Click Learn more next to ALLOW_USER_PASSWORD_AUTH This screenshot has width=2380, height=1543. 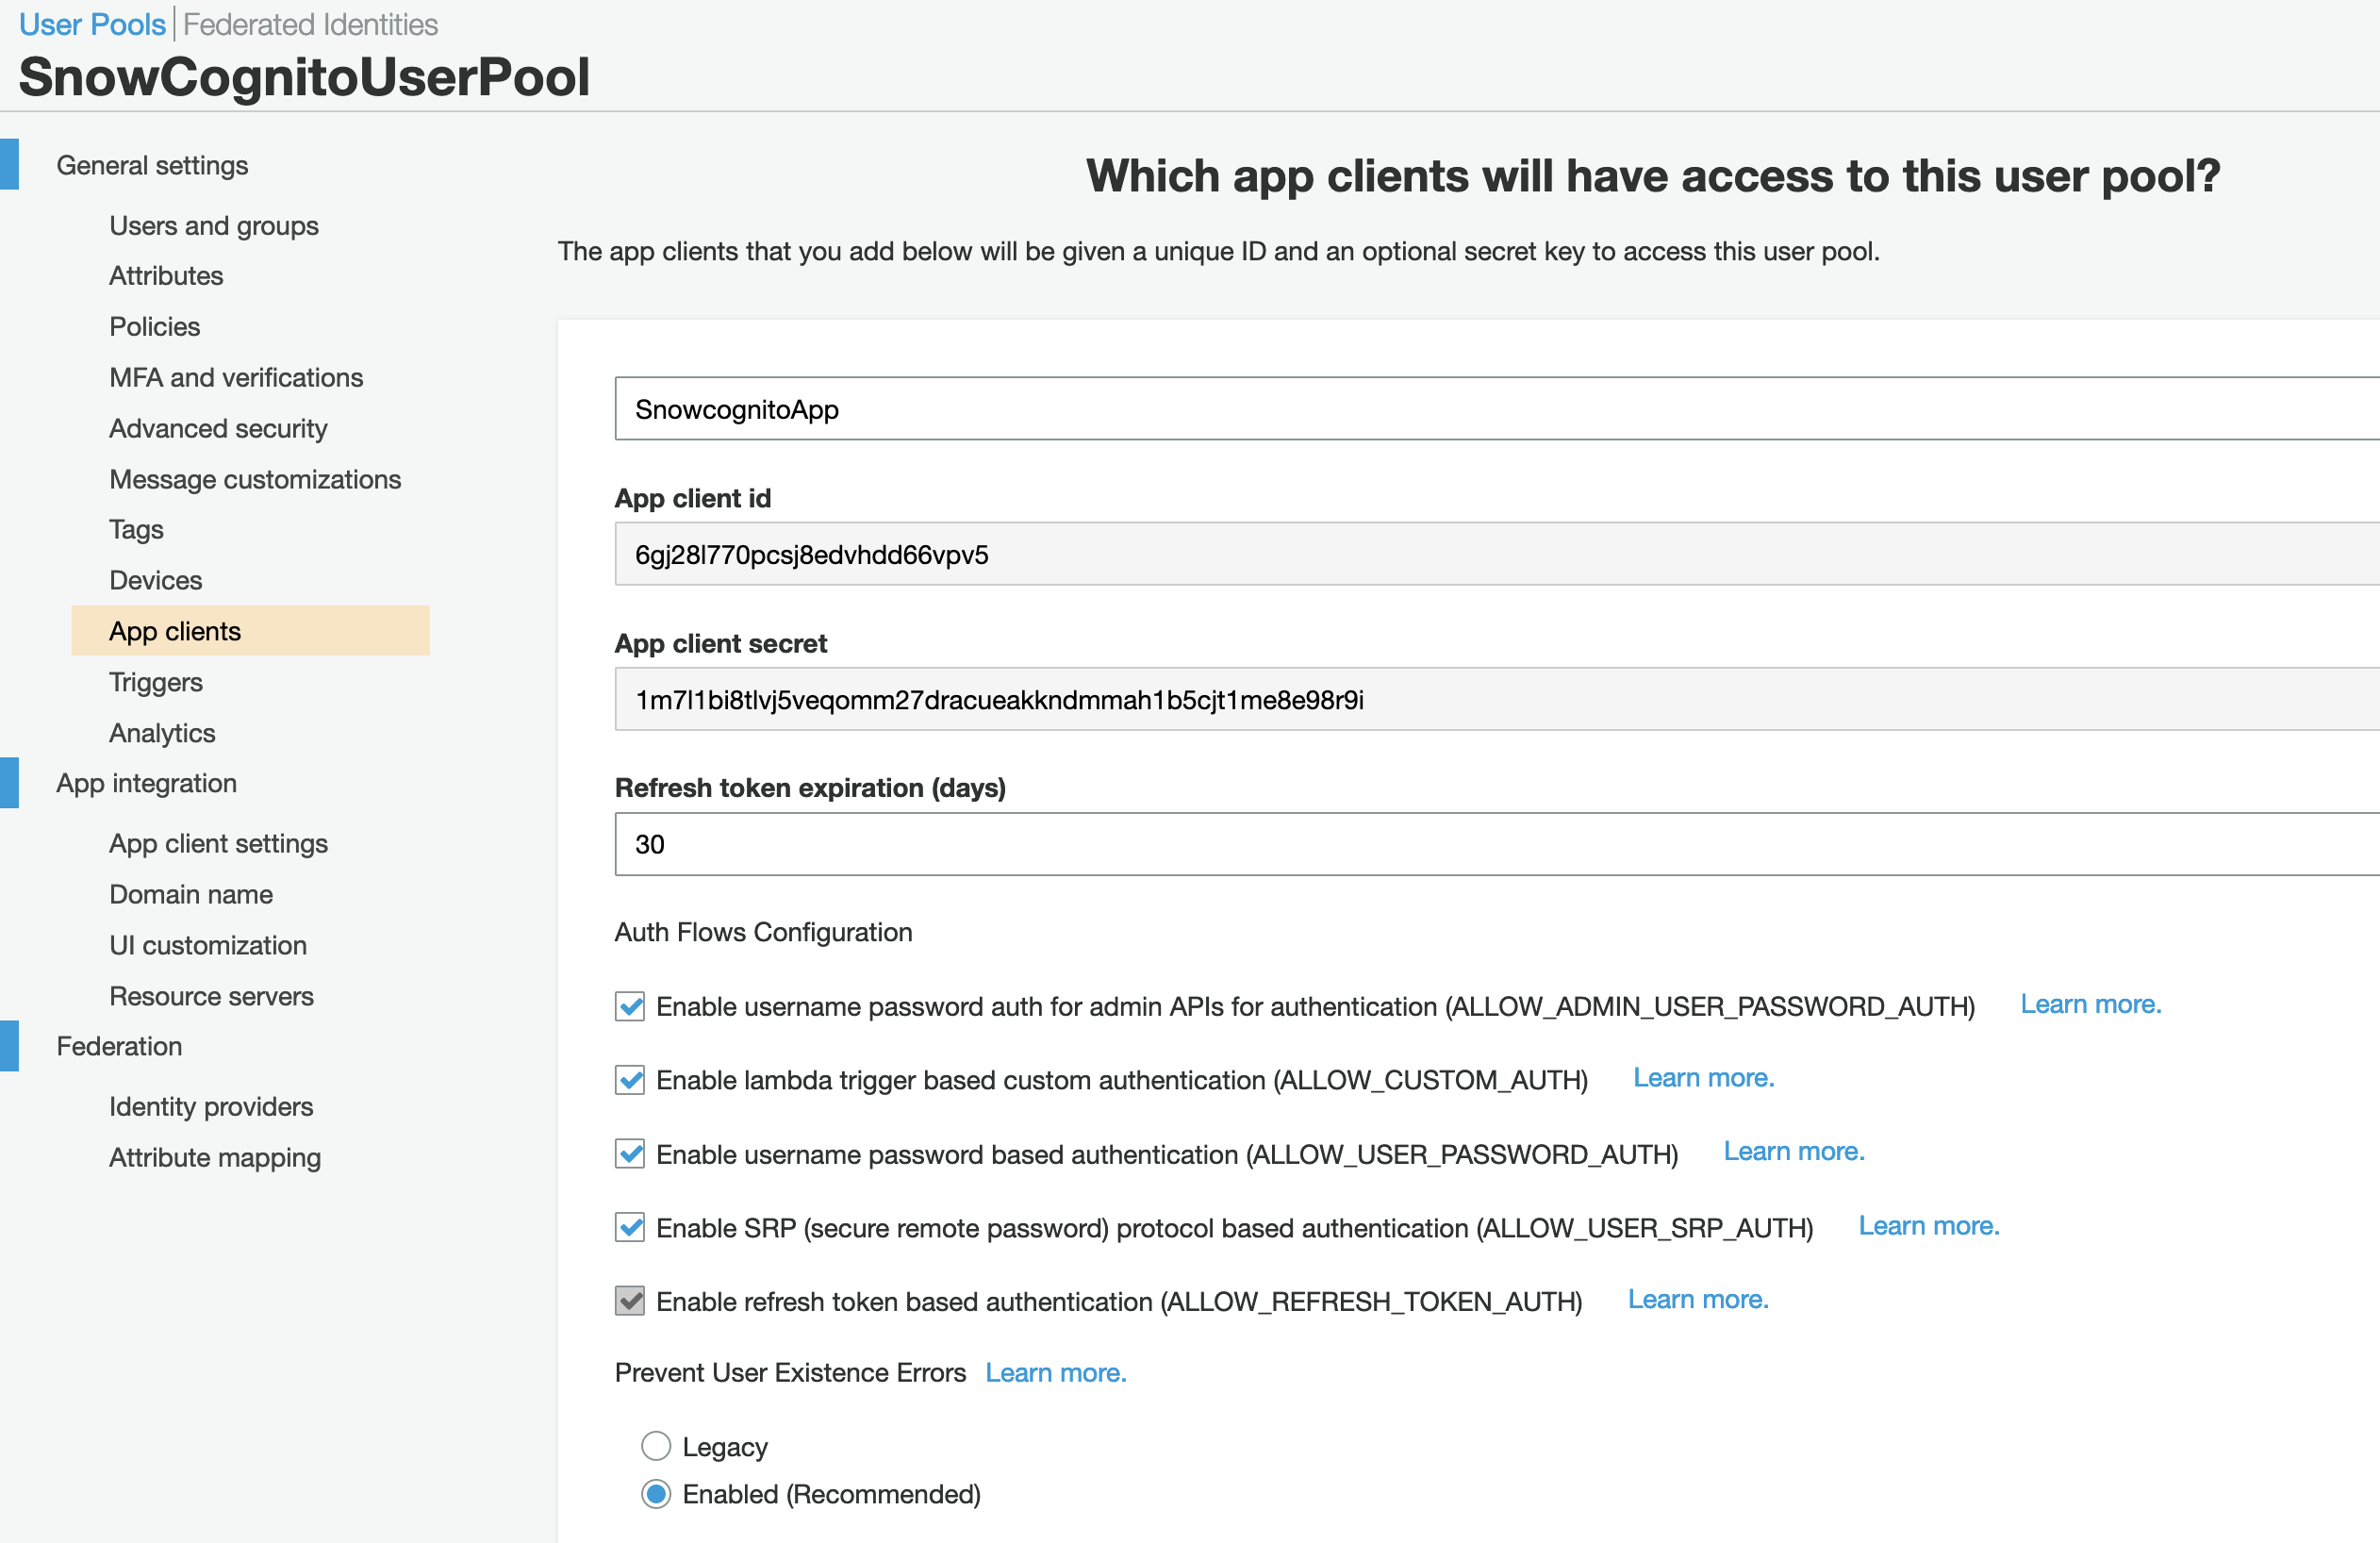click(x=1793, y=1151)
